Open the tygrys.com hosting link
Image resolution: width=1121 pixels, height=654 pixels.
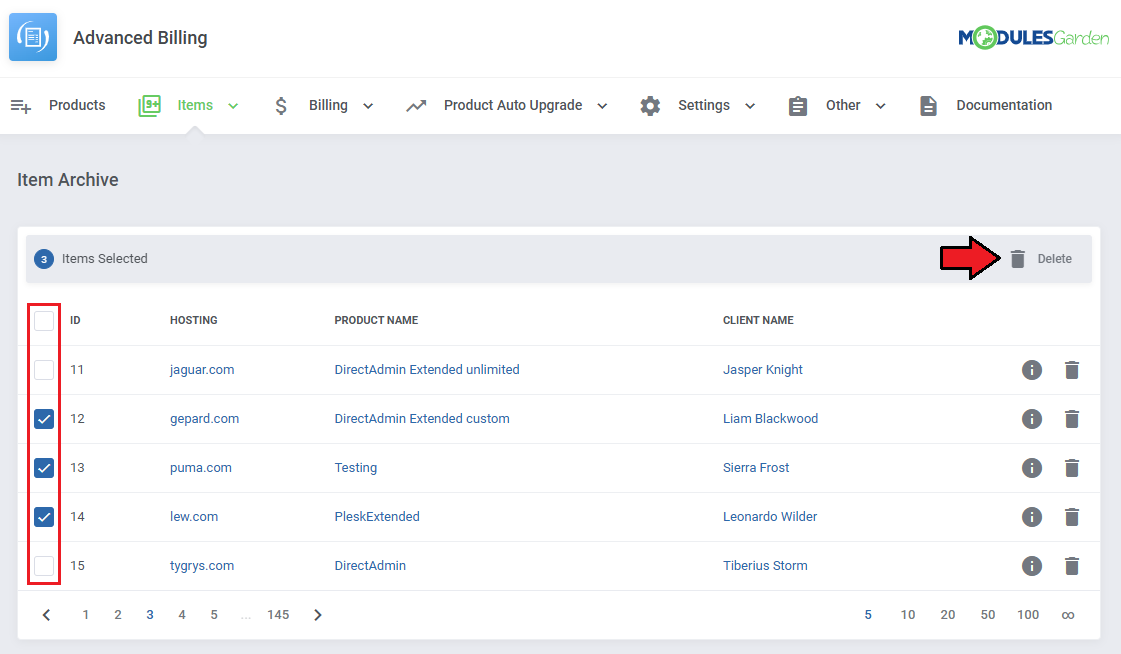pyautogui.click(x=202, y=566)
